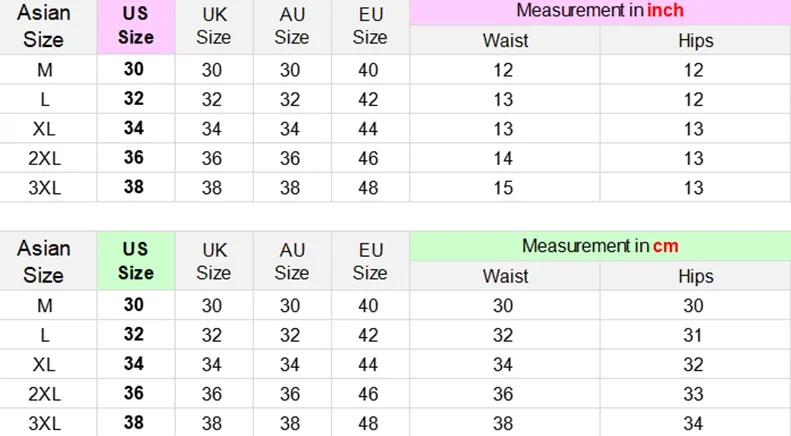Click hips value 34 in the cm table
The image size is (791, 436).
pos(694,422)
